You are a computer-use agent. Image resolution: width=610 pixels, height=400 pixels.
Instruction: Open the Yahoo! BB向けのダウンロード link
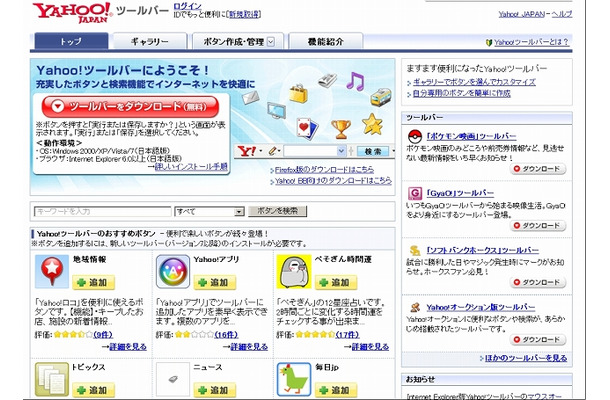coord(333,181)
